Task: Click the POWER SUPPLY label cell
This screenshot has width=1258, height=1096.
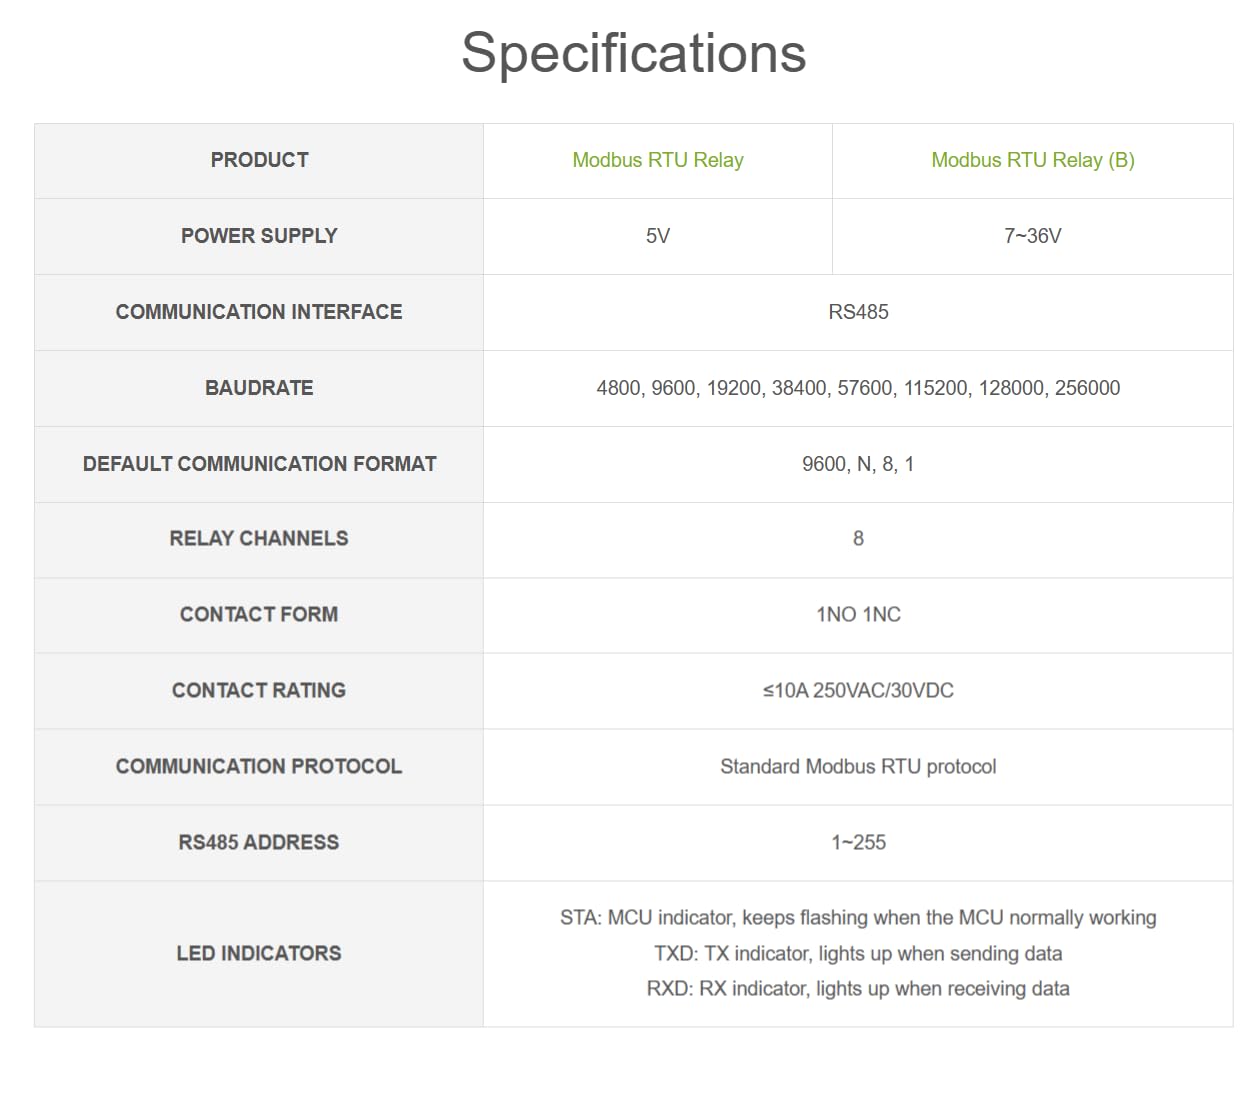Action: click(259, 236)
